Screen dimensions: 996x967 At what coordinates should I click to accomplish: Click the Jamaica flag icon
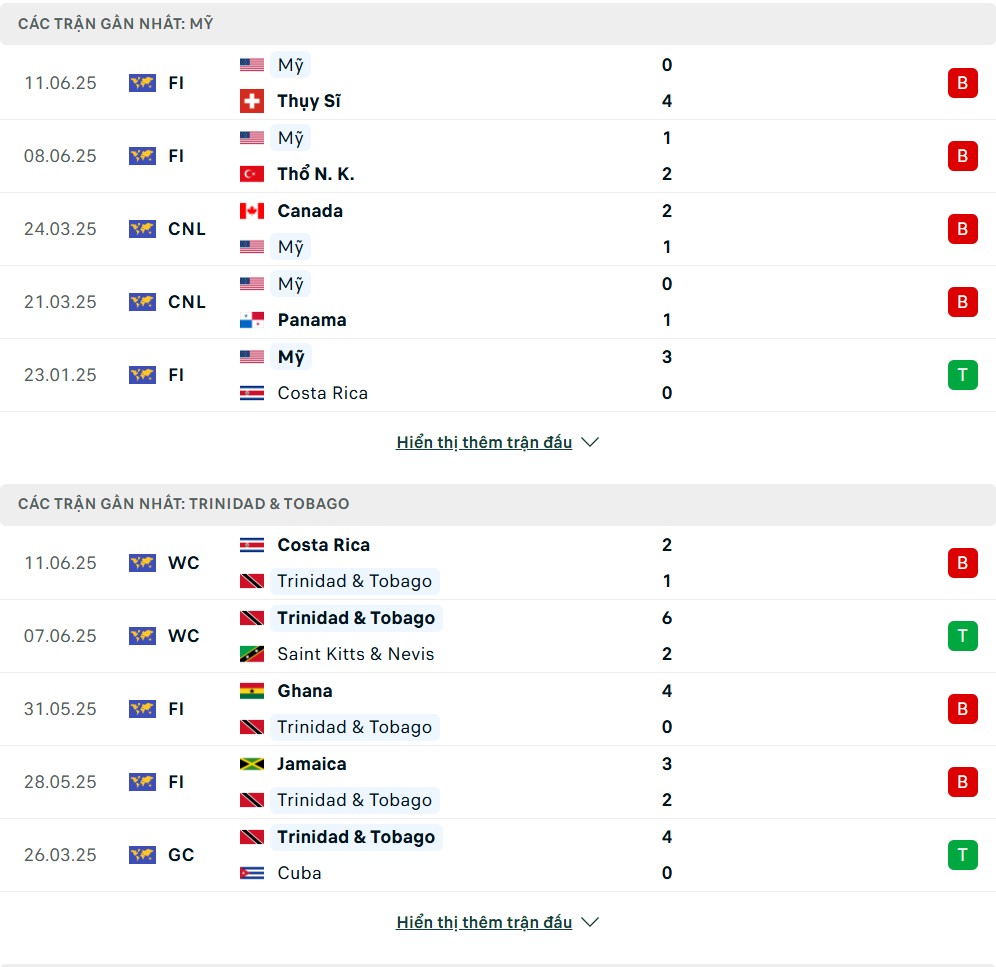(x=252, y=764)
